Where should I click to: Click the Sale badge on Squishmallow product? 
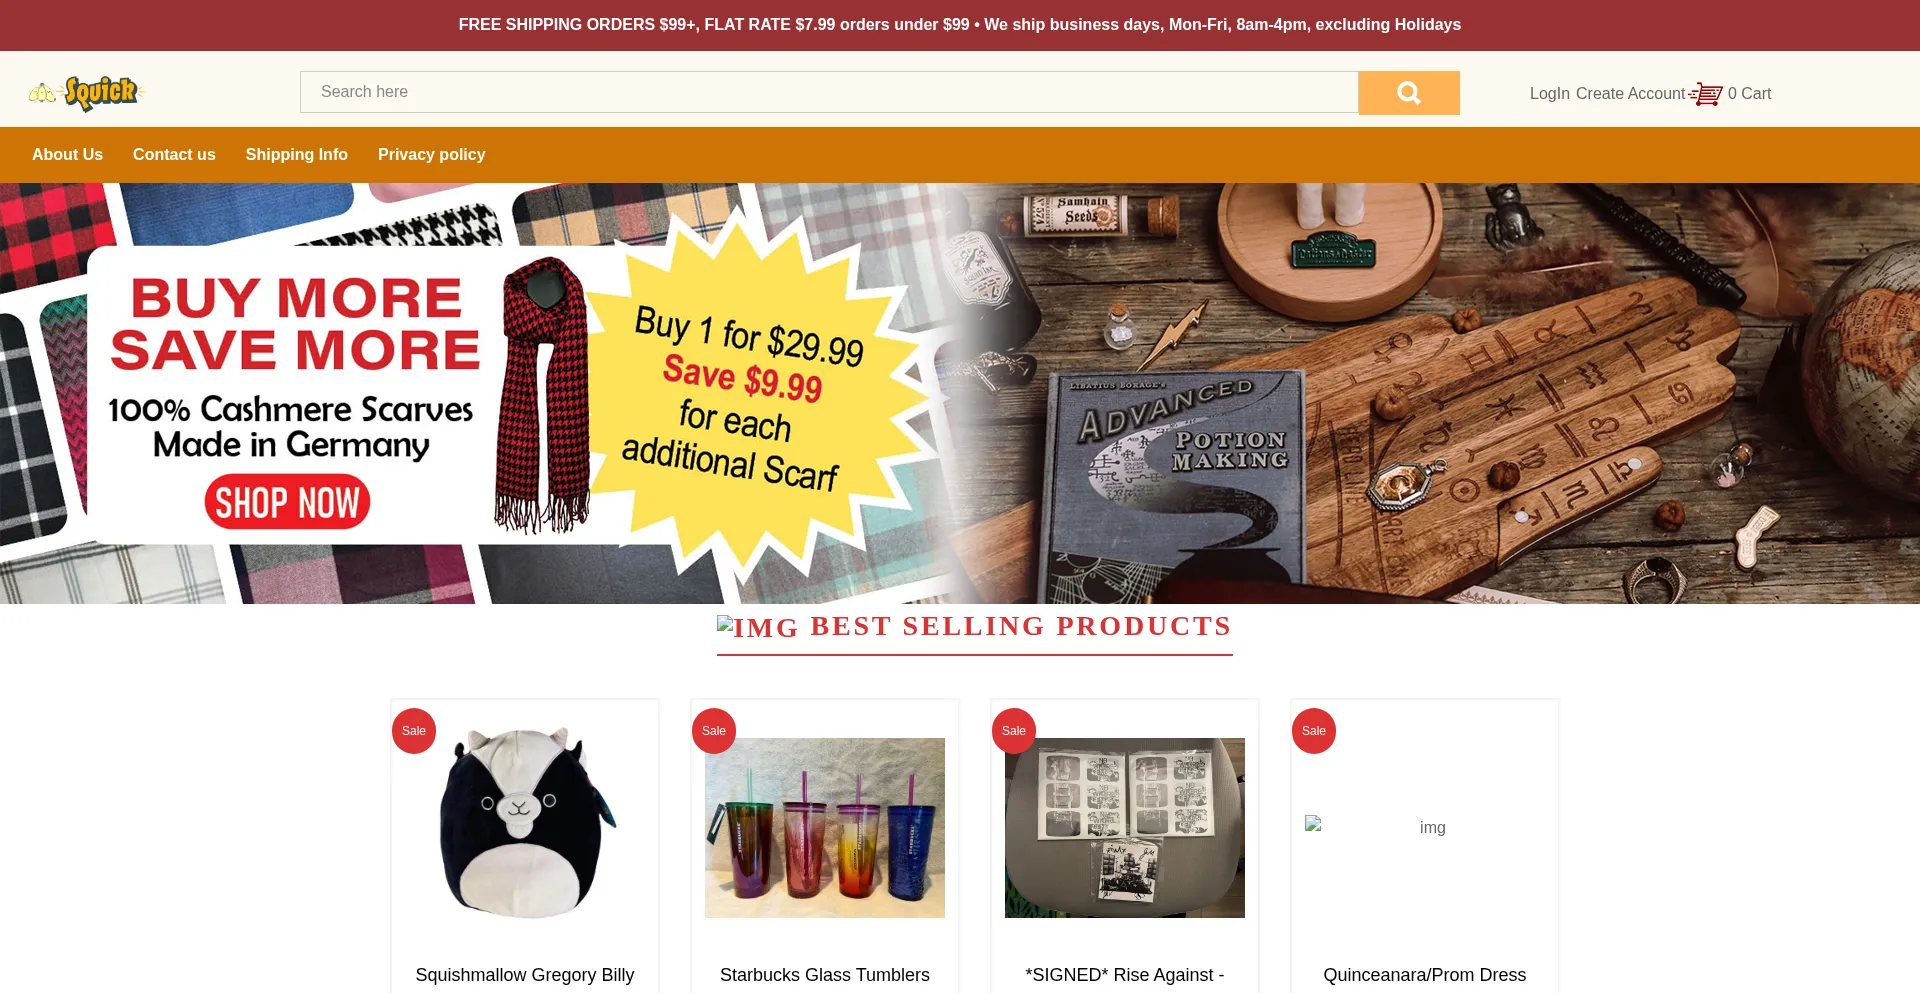(414, 731)
